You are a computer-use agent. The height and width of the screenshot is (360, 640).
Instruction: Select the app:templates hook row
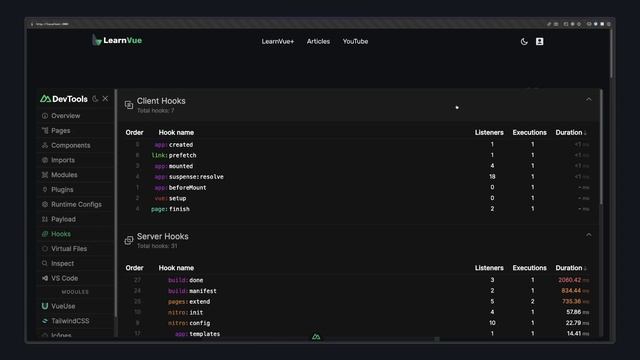[x=358, y=333]
